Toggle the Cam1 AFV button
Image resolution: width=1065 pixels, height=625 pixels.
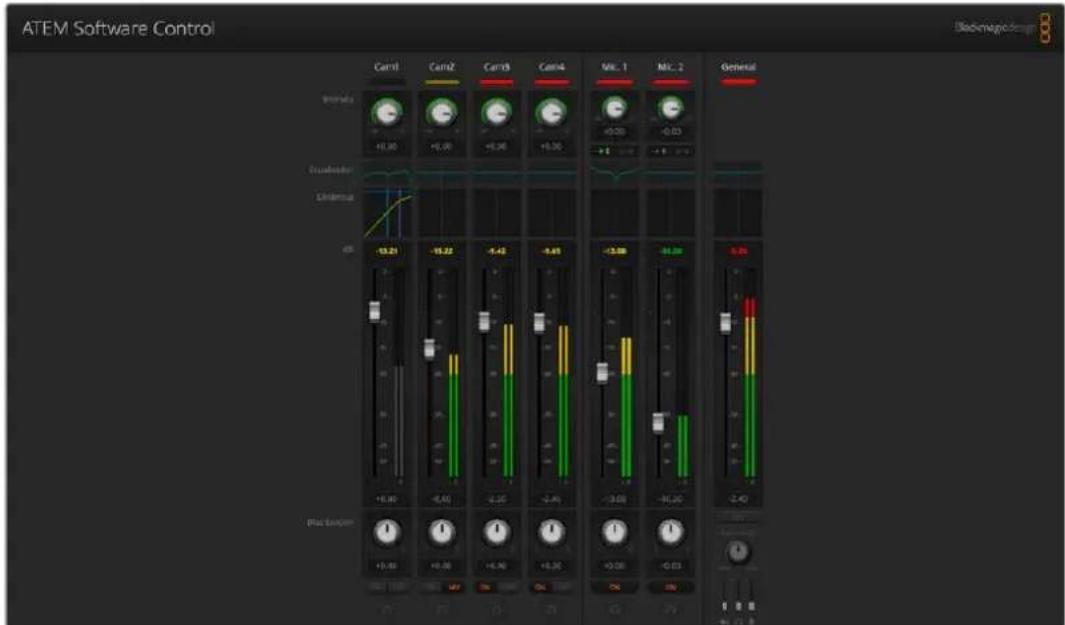coord(399,587)
